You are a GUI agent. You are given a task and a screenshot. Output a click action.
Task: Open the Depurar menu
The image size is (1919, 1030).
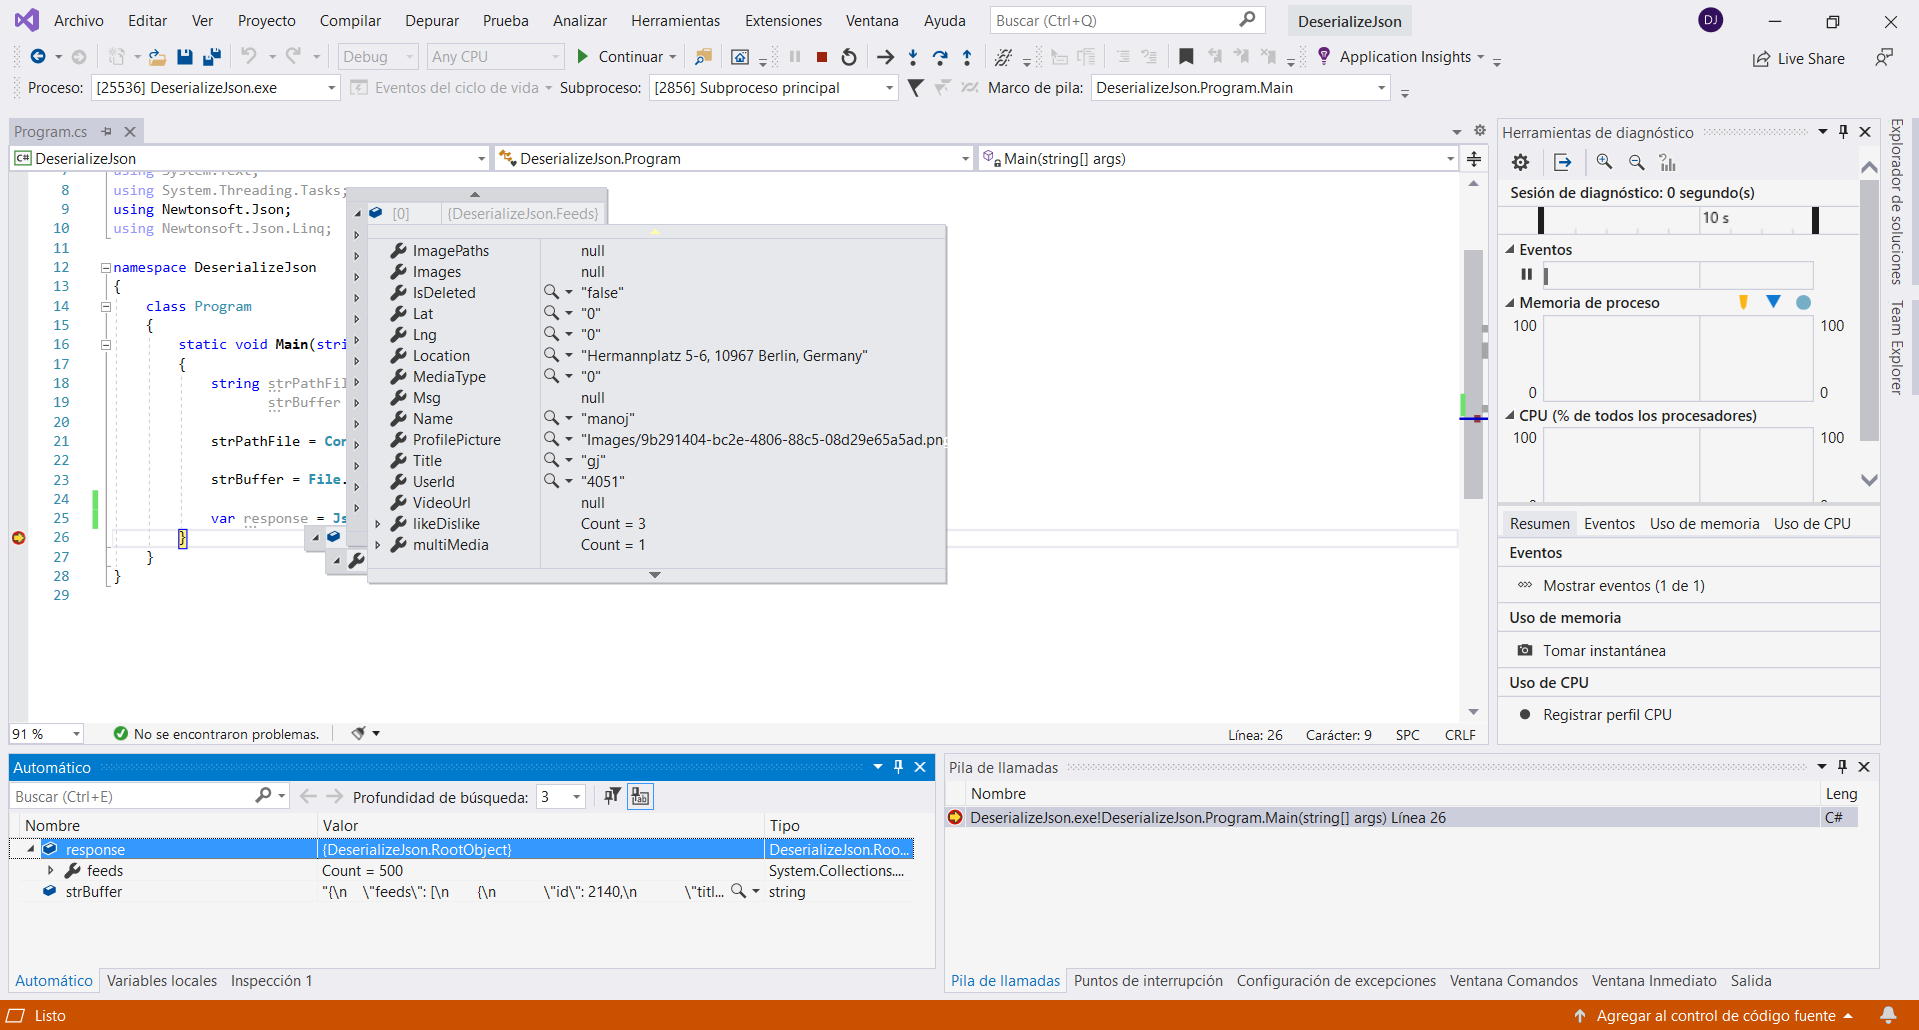[431, 21]
